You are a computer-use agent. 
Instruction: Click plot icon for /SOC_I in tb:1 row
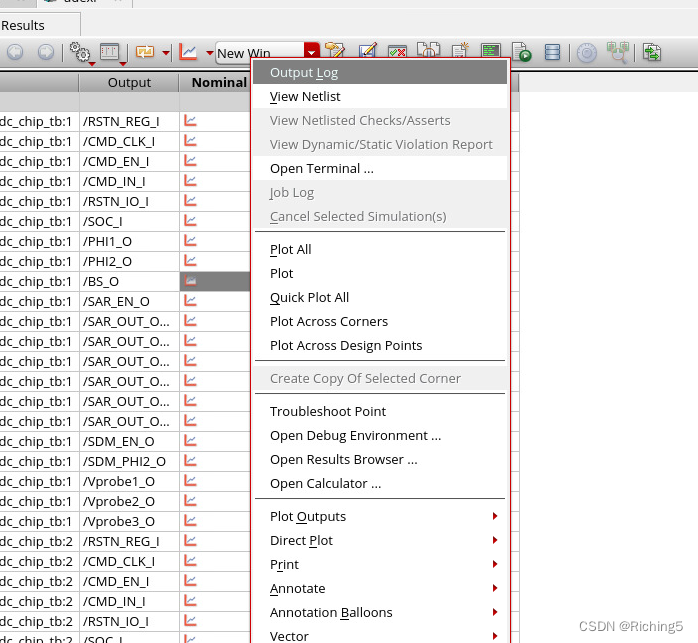click(x=191, y=220)
